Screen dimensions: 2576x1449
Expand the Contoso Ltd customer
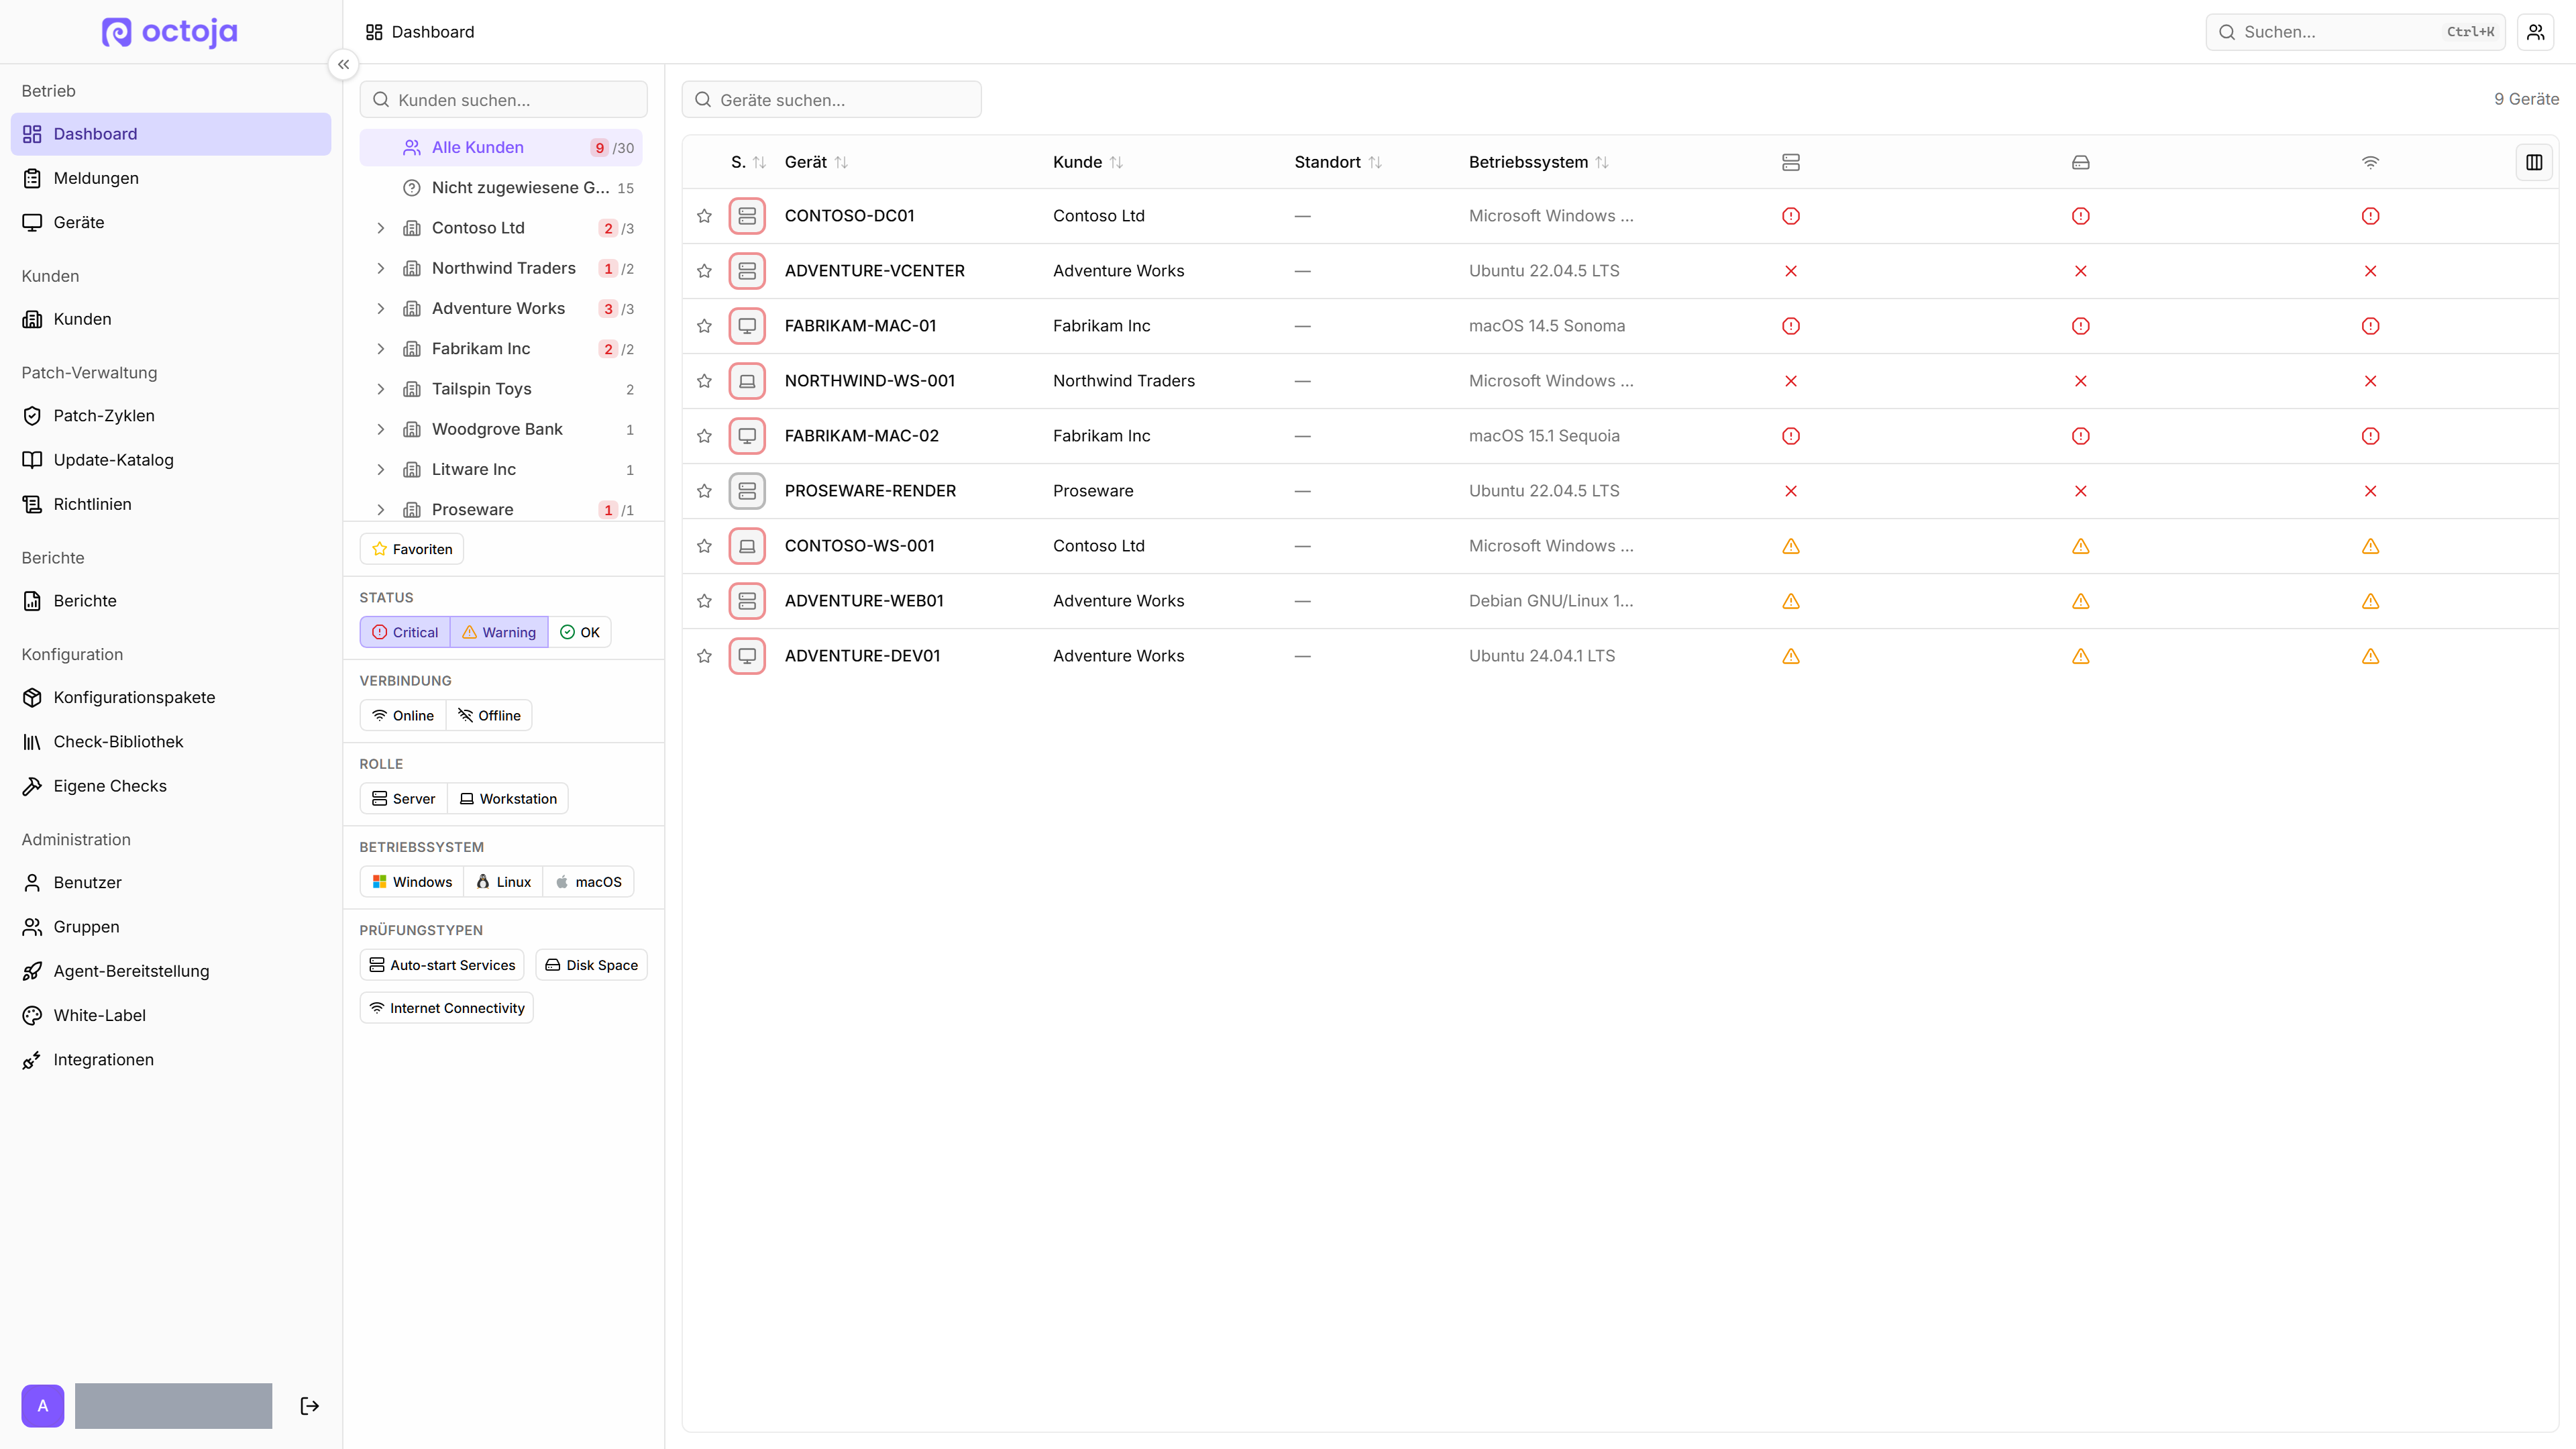click(380, 228)
